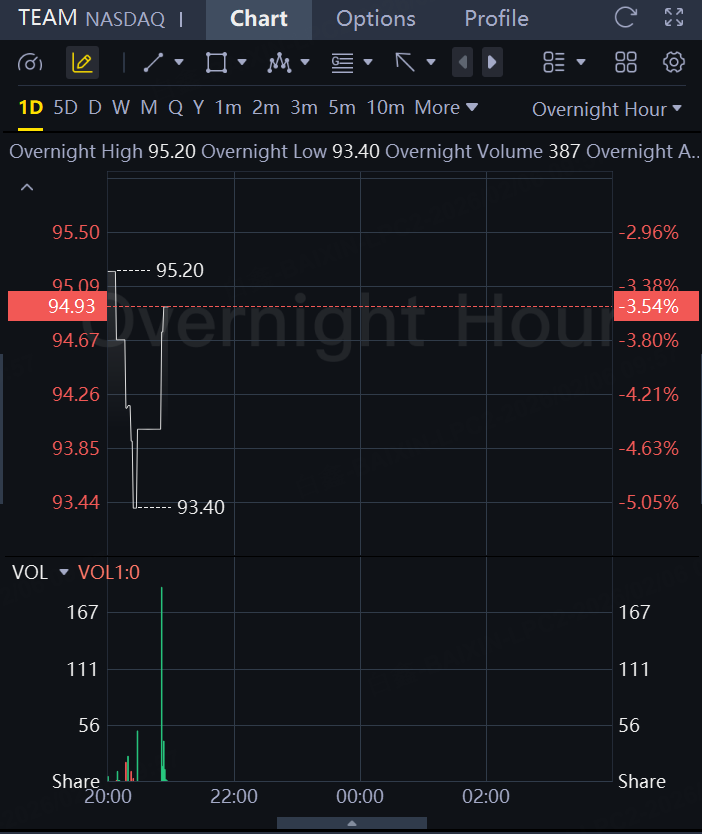This screenshot has height=834, width=702.
Task: Open the gauge indicator icon
Action: 31,63
